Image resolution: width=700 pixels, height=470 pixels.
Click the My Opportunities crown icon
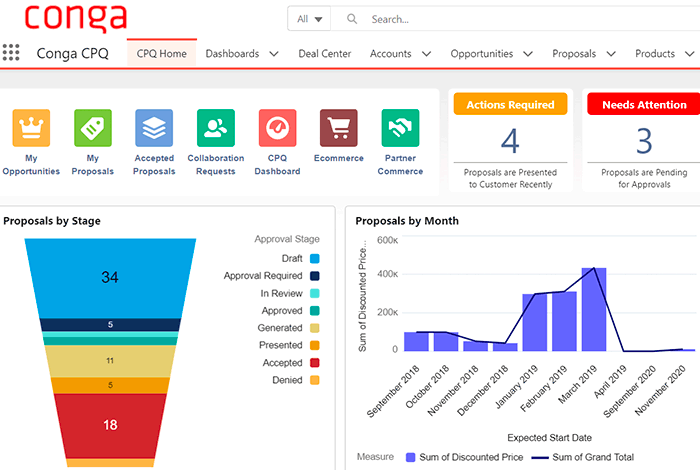click(x=31, y=128)
